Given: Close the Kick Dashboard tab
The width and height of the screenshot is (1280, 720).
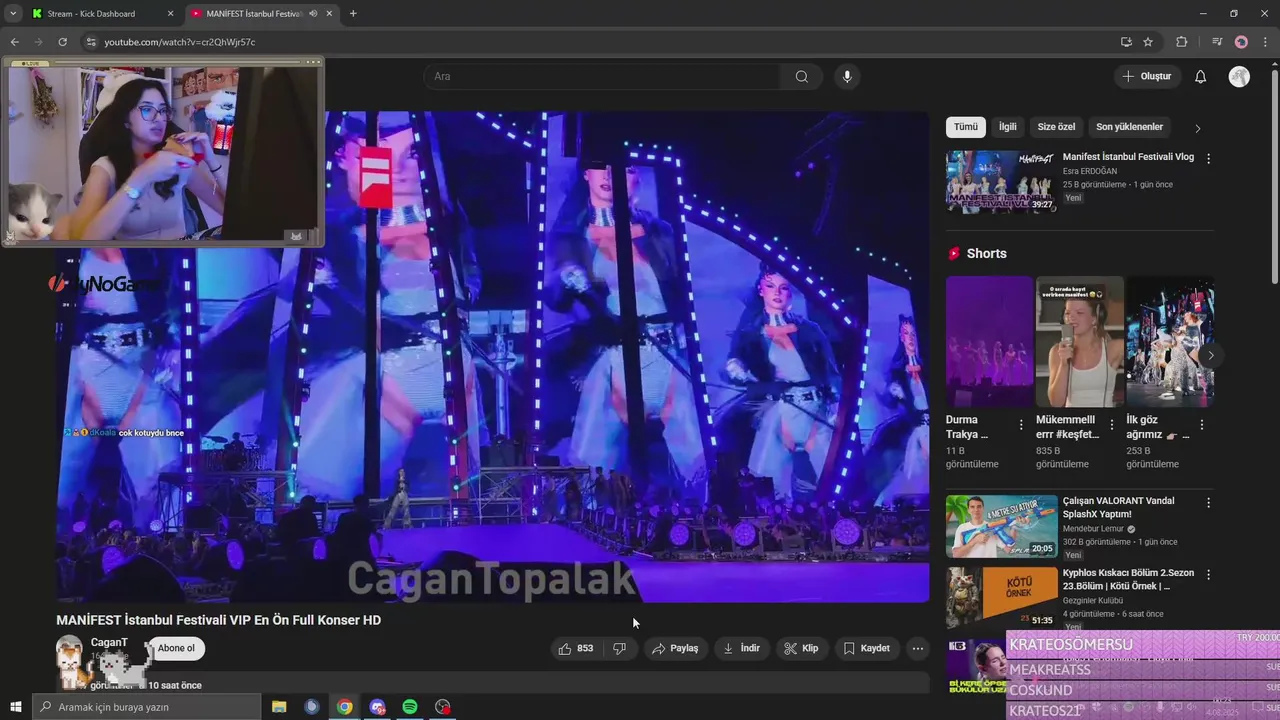Looking at the screenshot, I should tap(170, 14).
